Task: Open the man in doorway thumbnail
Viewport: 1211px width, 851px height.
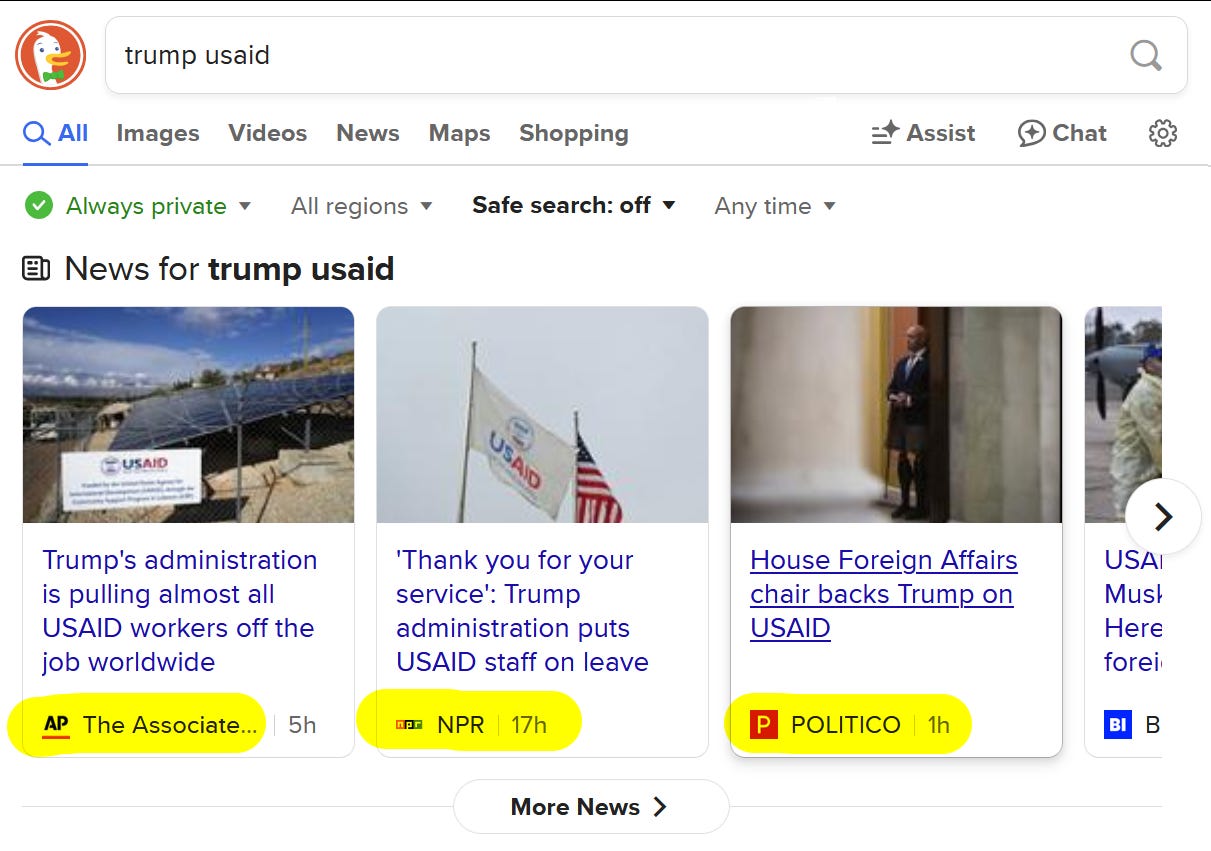Action: pos(896,415)
